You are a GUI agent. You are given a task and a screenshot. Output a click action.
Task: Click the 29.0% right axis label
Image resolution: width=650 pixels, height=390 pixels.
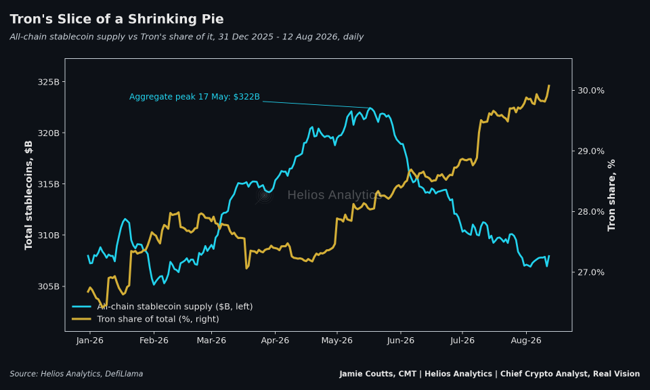click(x=591, y=151)
